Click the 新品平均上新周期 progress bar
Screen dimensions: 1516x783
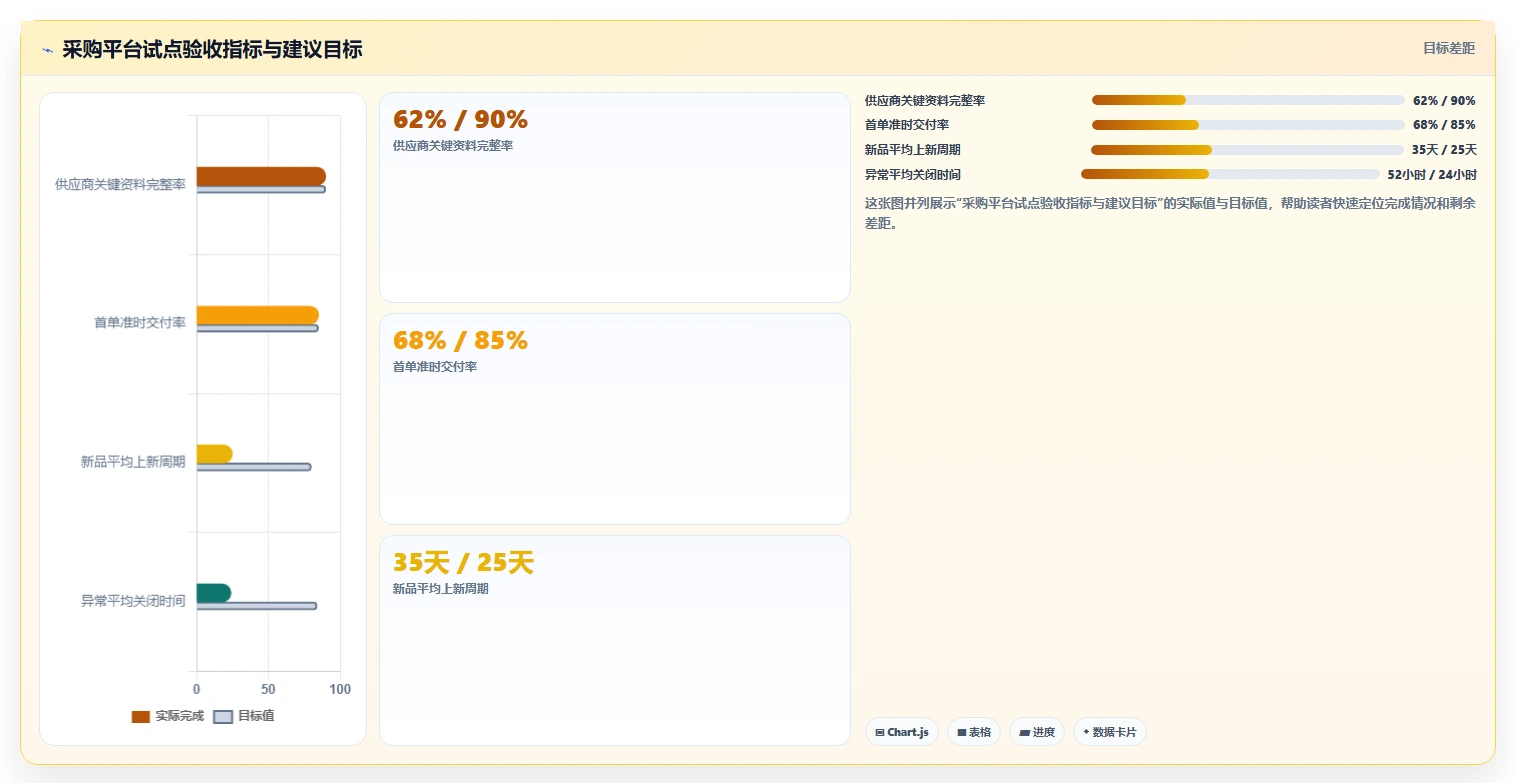pyautogui.click(x=1247, y=150)
